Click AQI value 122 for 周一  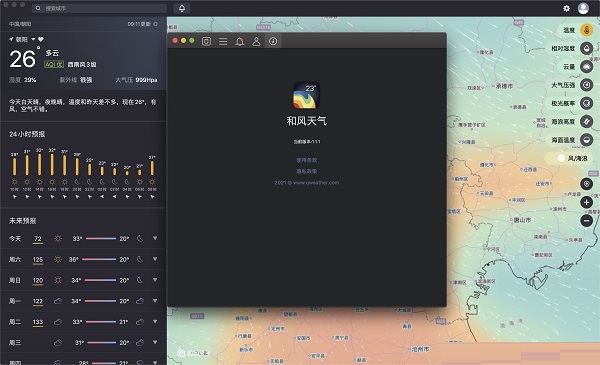[38, 301]
